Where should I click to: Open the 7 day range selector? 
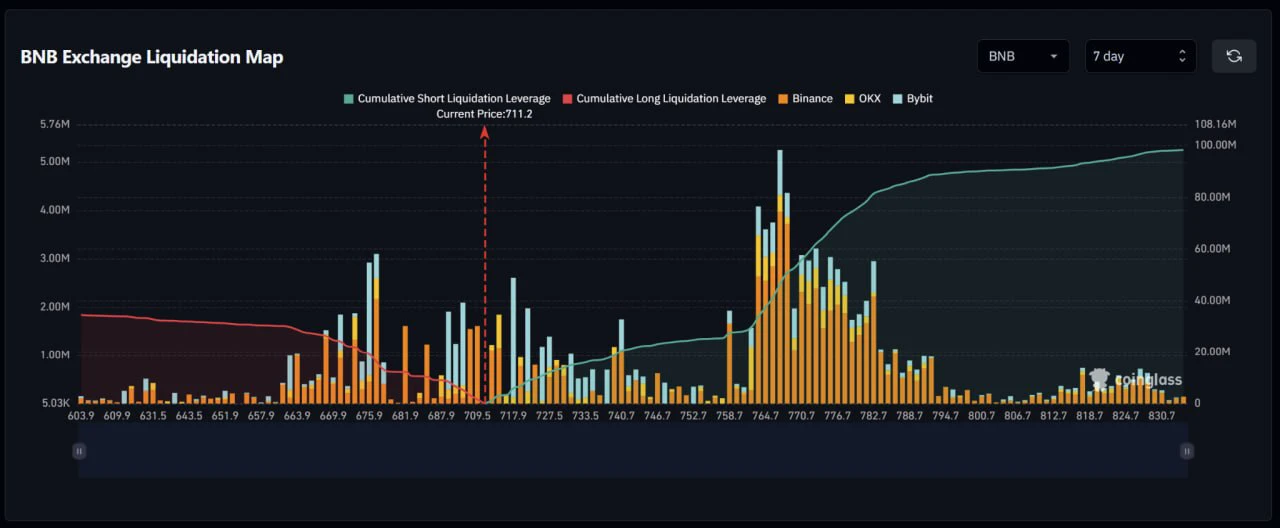[x=1140, y=56]
